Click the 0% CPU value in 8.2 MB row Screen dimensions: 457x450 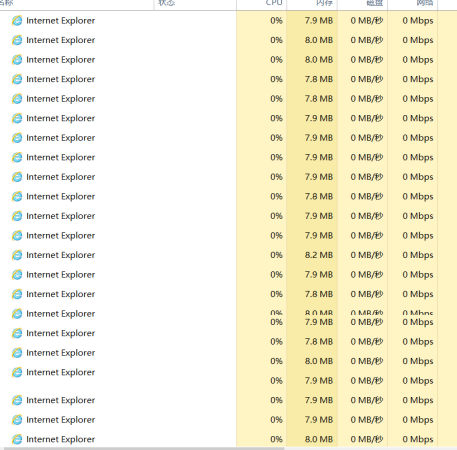(x=276, y=255)
